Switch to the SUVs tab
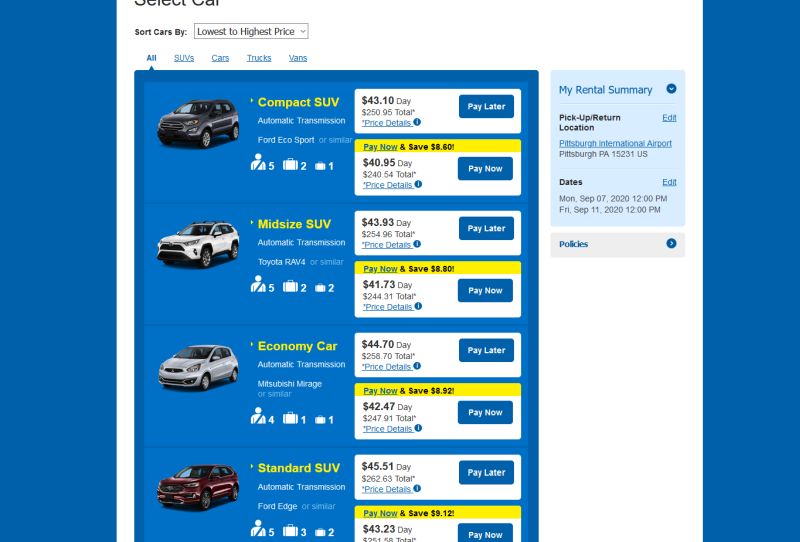 [x=184, y=58]
